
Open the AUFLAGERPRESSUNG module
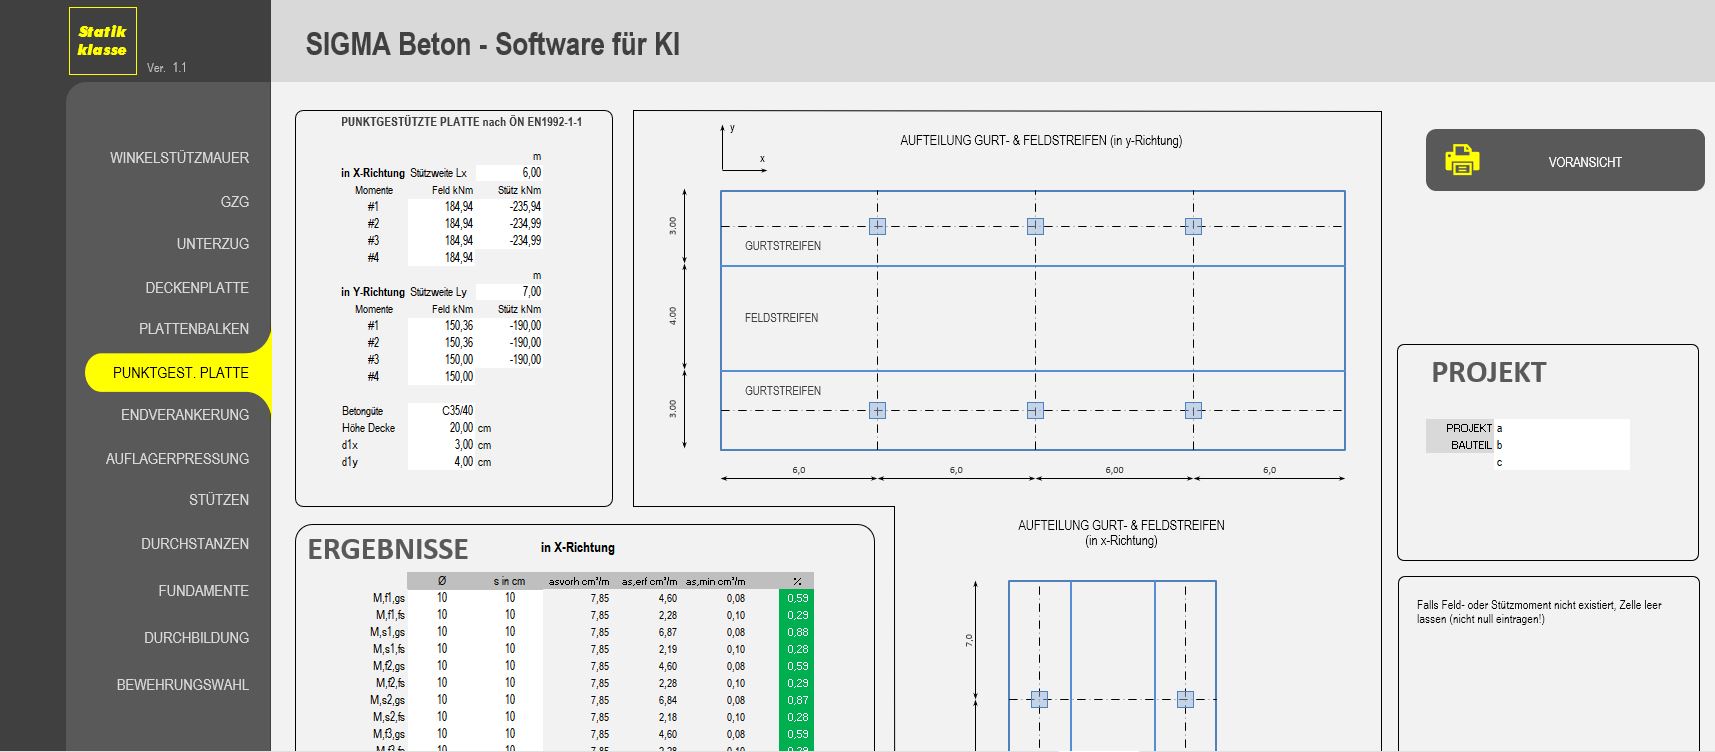177,459
